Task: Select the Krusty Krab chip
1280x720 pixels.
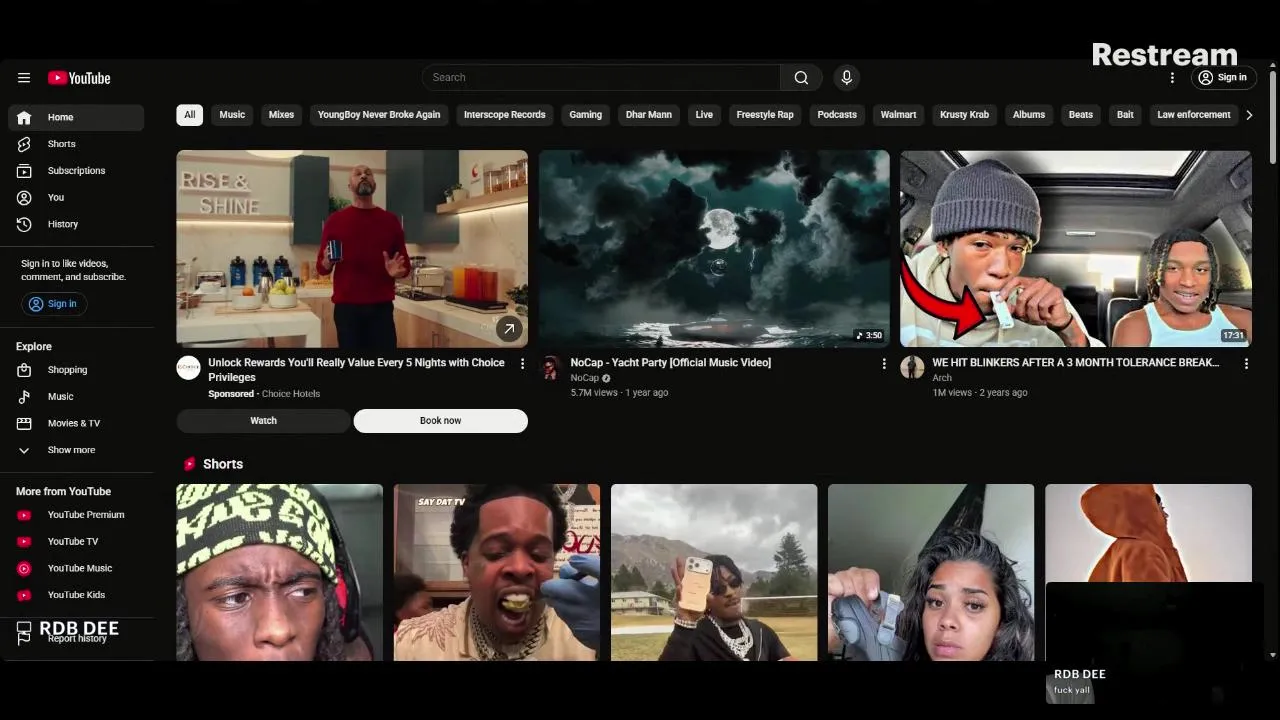Action: [x=964, y=115]
